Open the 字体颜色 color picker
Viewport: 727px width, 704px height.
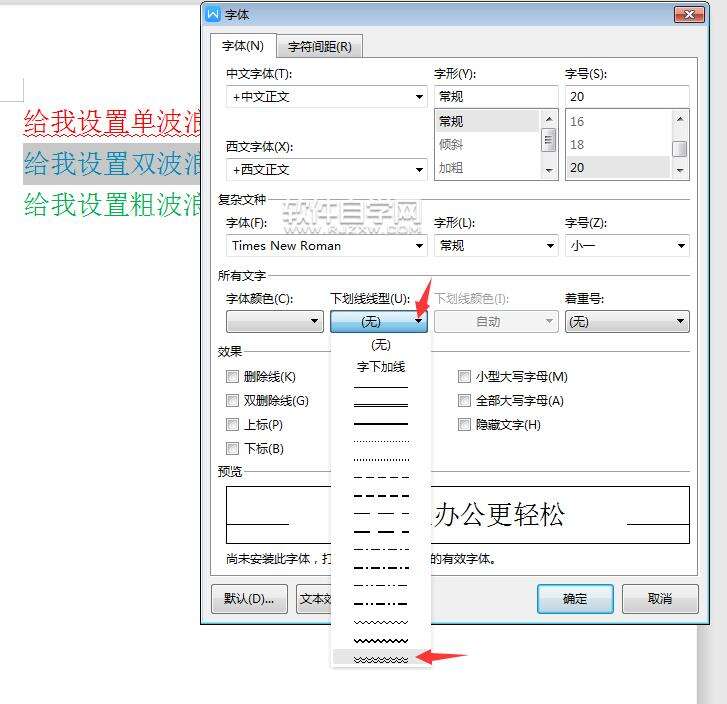click(274, 321)
